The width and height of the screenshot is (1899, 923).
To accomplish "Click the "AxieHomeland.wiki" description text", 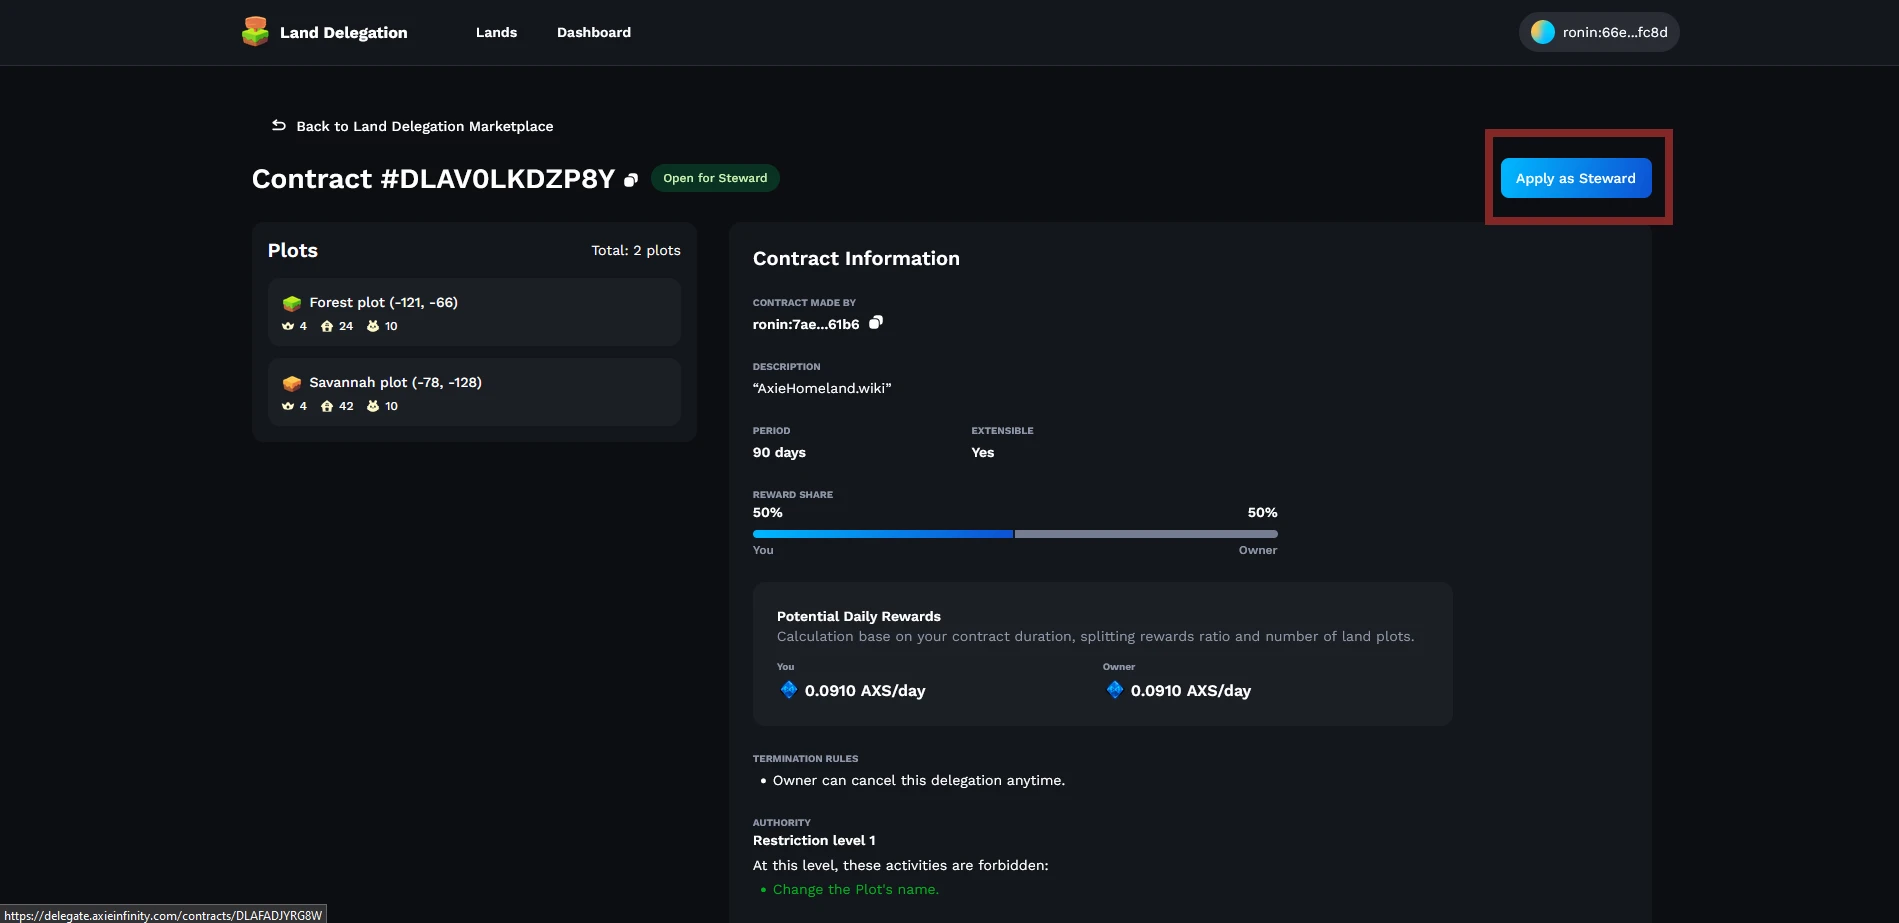I will (822, 388).
